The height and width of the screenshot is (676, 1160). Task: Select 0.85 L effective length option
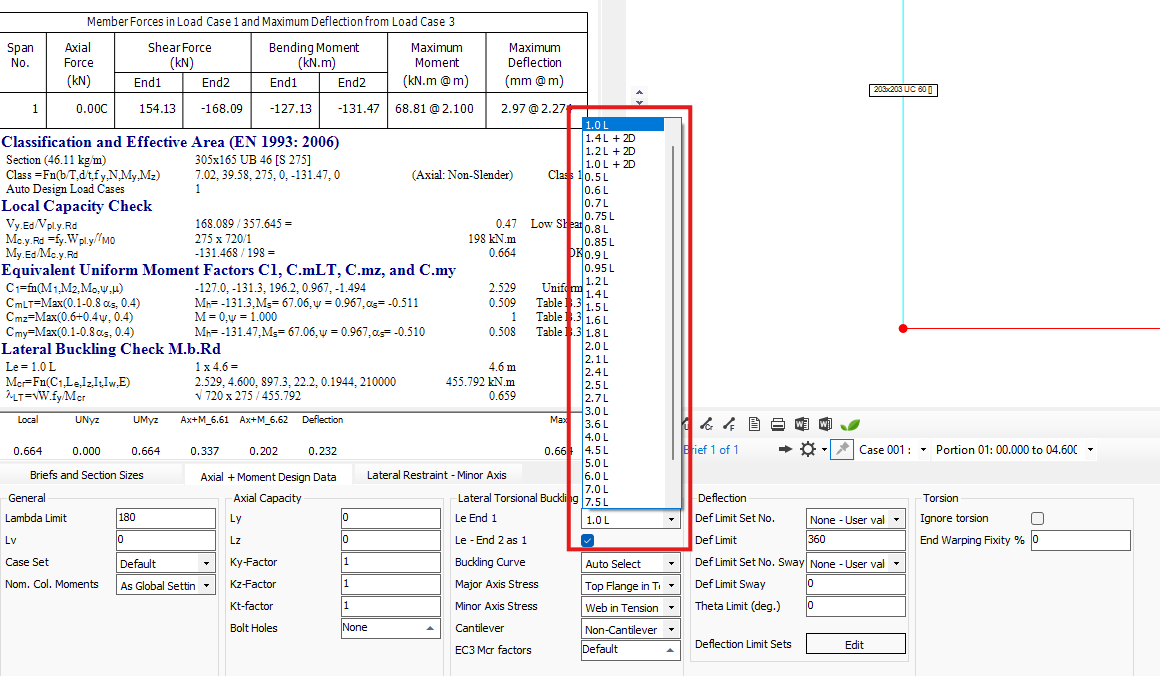pyautogui.click(x=623, y=243)
